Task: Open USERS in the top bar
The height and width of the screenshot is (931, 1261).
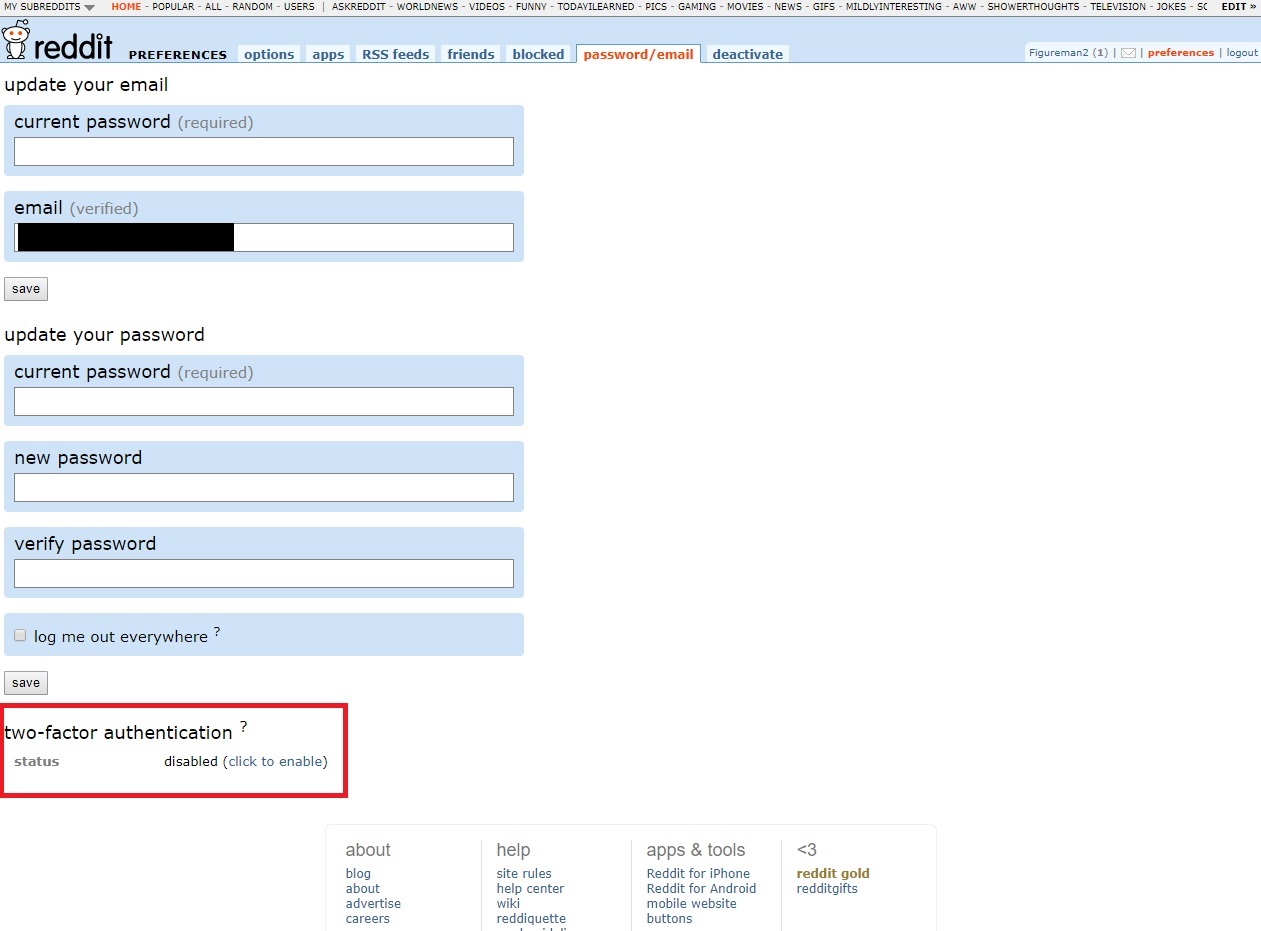Action: tap(299, 7)
